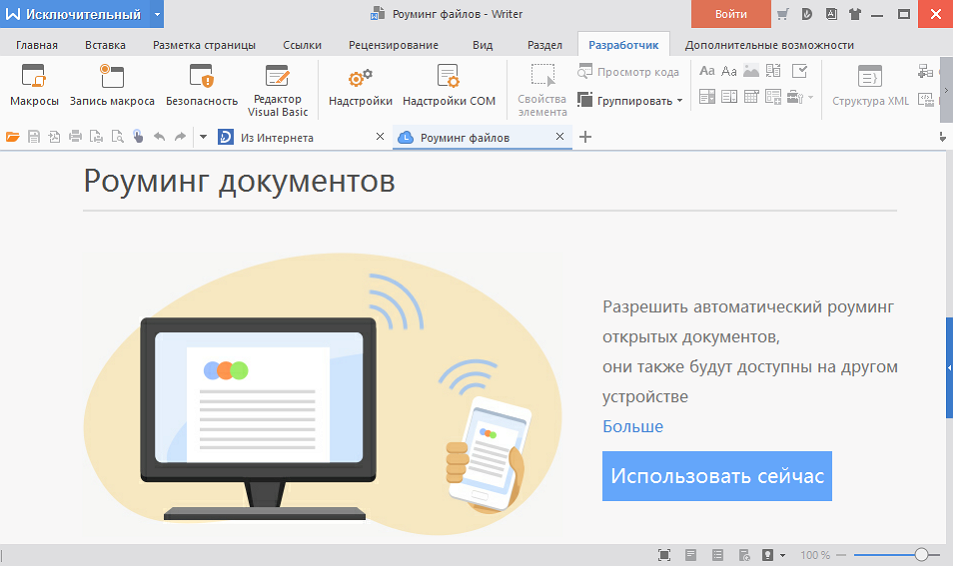This screenshot has width=953, height=566.
Task: Expand quick access toolbar dropdown arrow
Action: coord(204,137)
